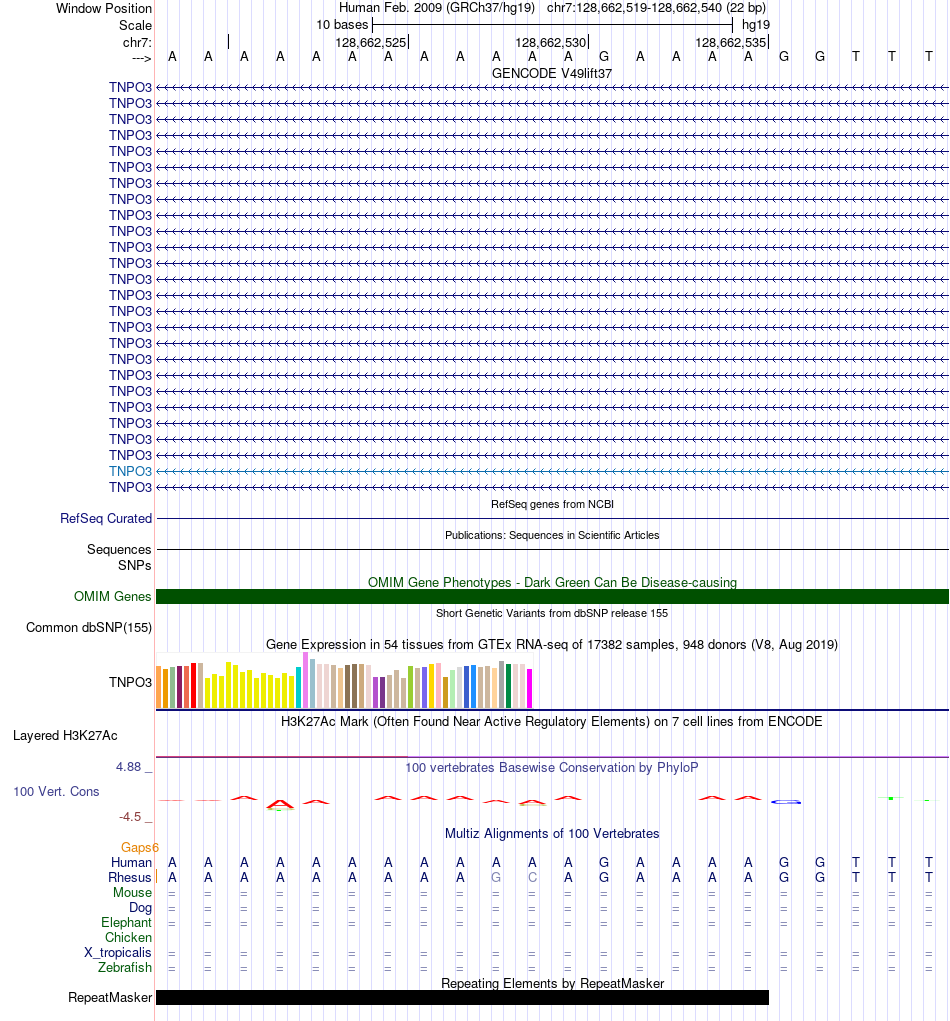Click the 4.88 PhyloP upper scale value
Viewport: 950px width, 1021px height.
(128, 767)
